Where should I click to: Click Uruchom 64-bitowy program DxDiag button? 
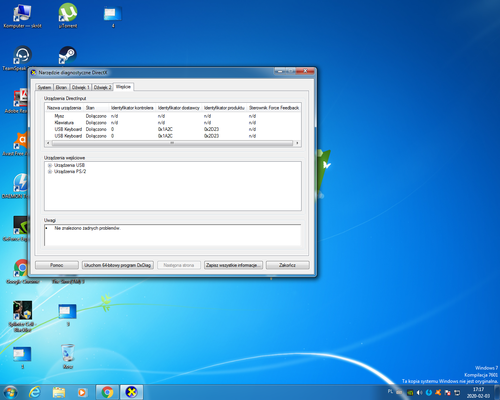tap(118, 265)
